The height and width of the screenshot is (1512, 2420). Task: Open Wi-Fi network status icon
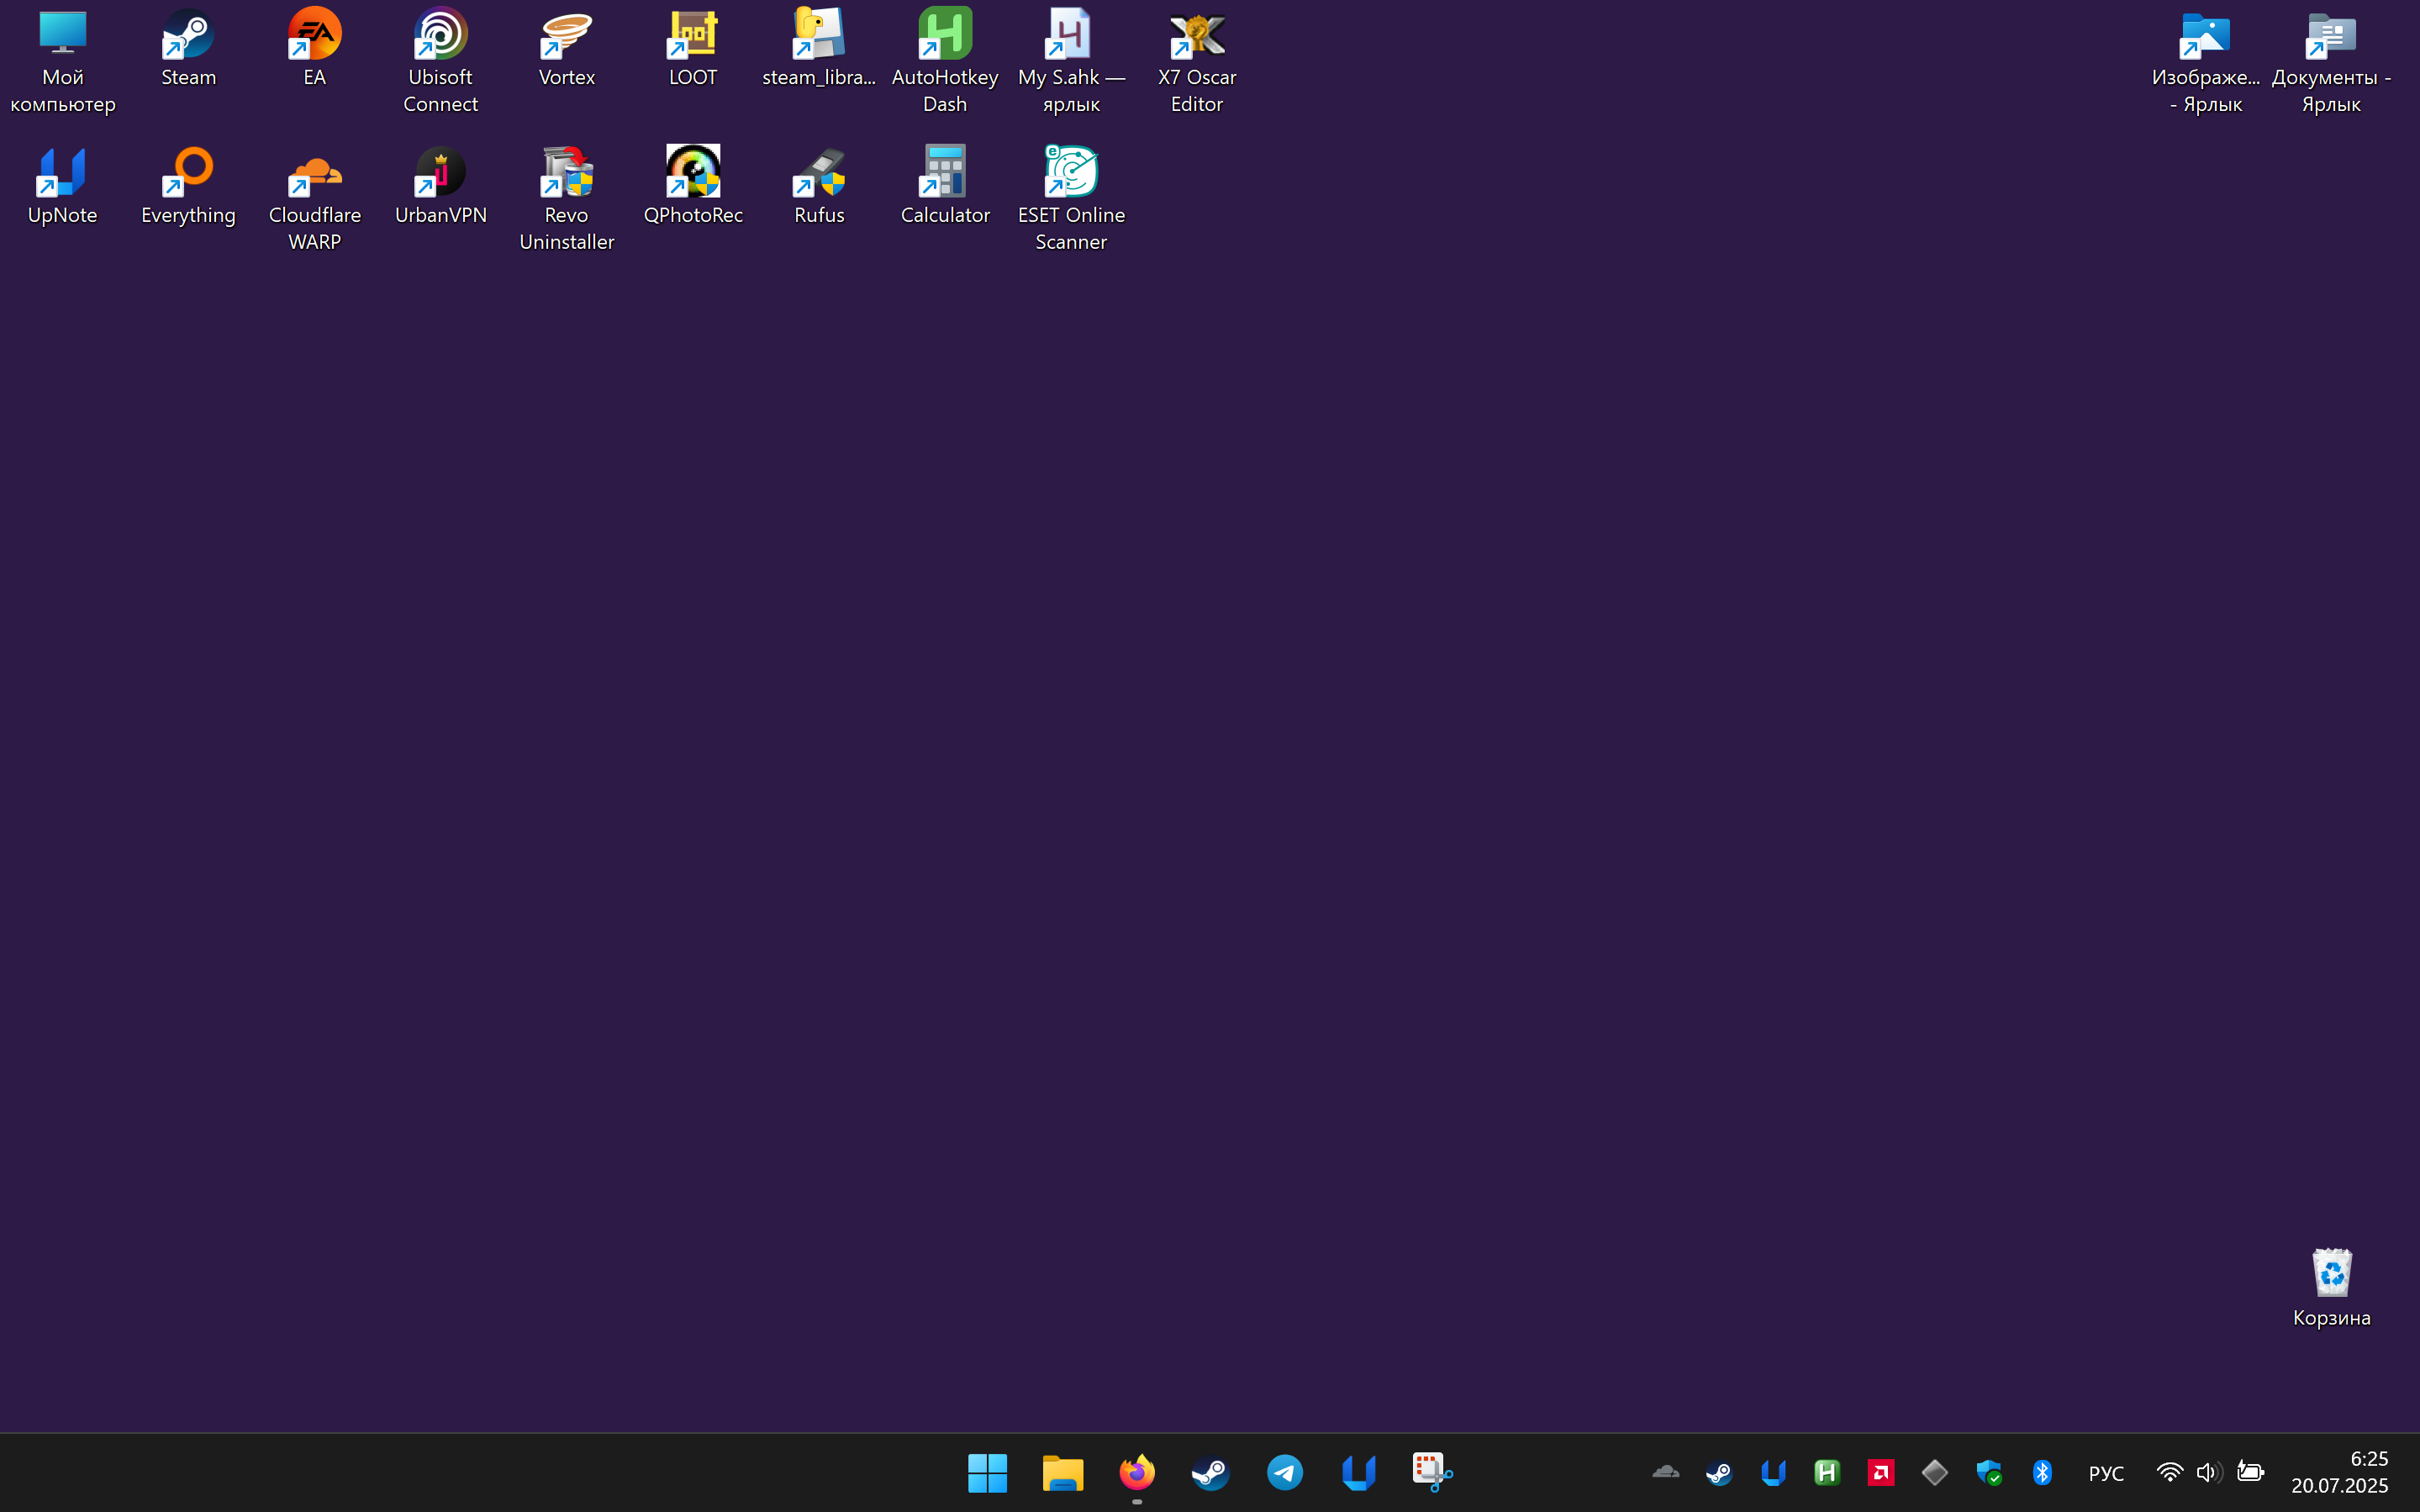point(2169,1472)
